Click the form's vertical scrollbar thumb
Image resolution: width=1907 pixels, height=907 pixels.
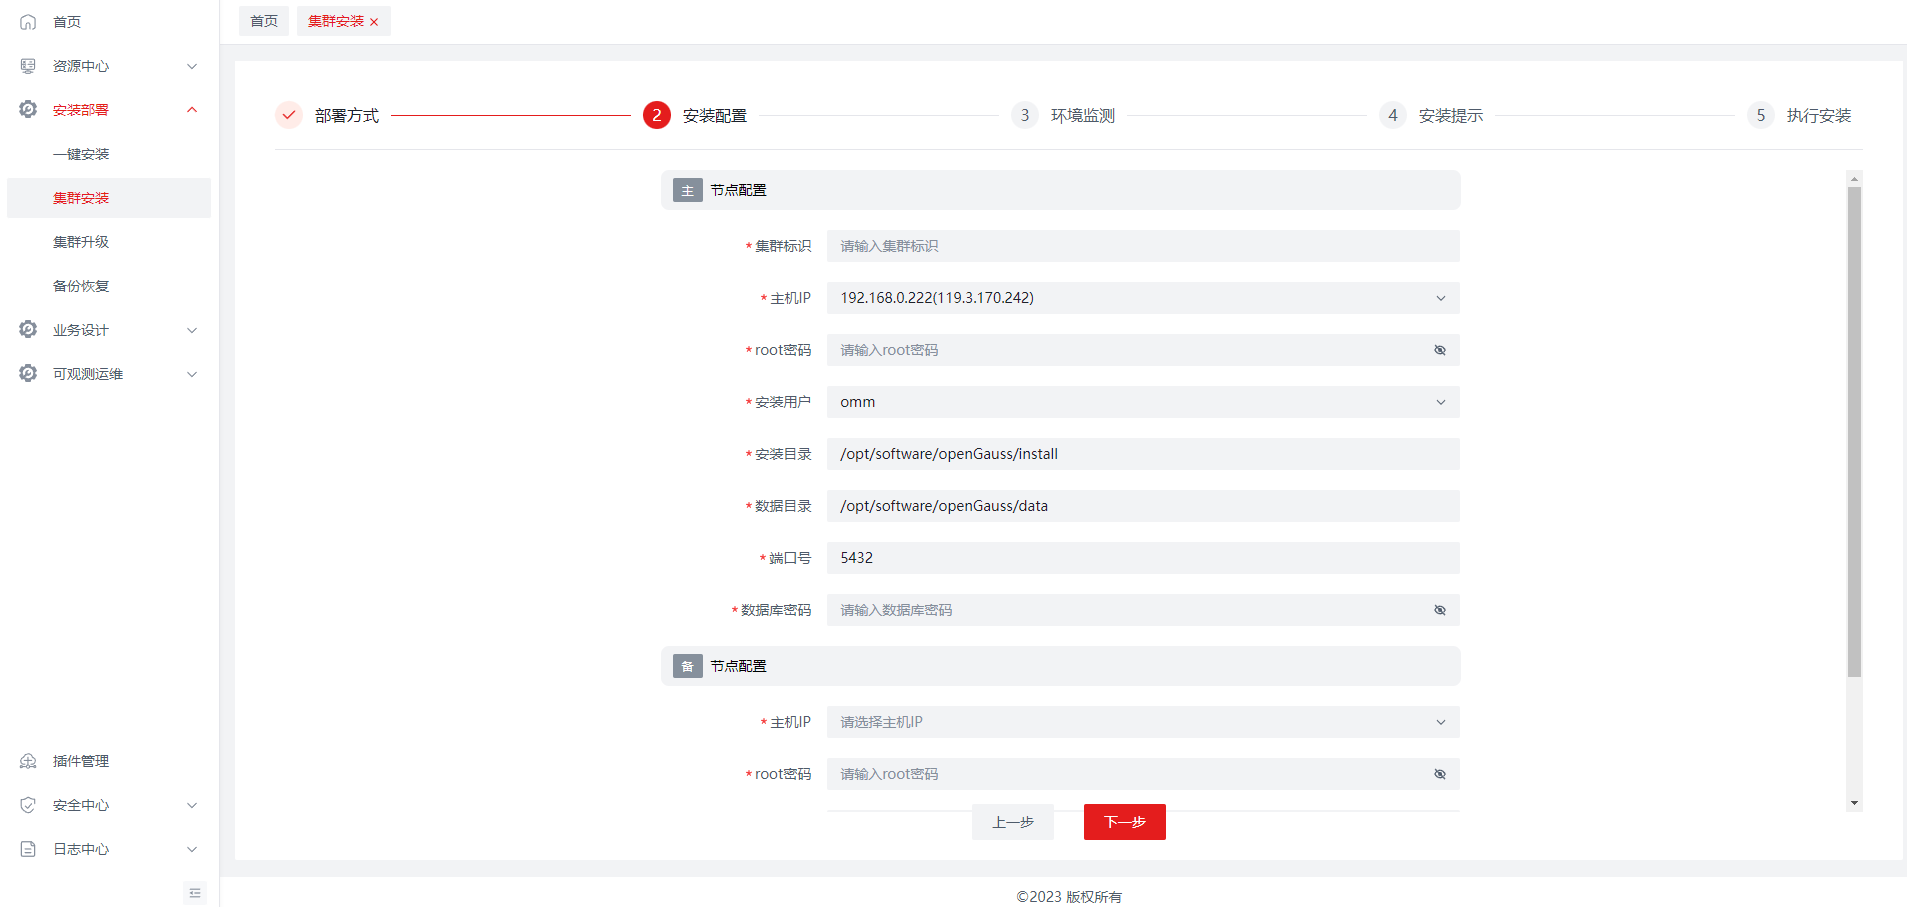tap(1854, 430)
